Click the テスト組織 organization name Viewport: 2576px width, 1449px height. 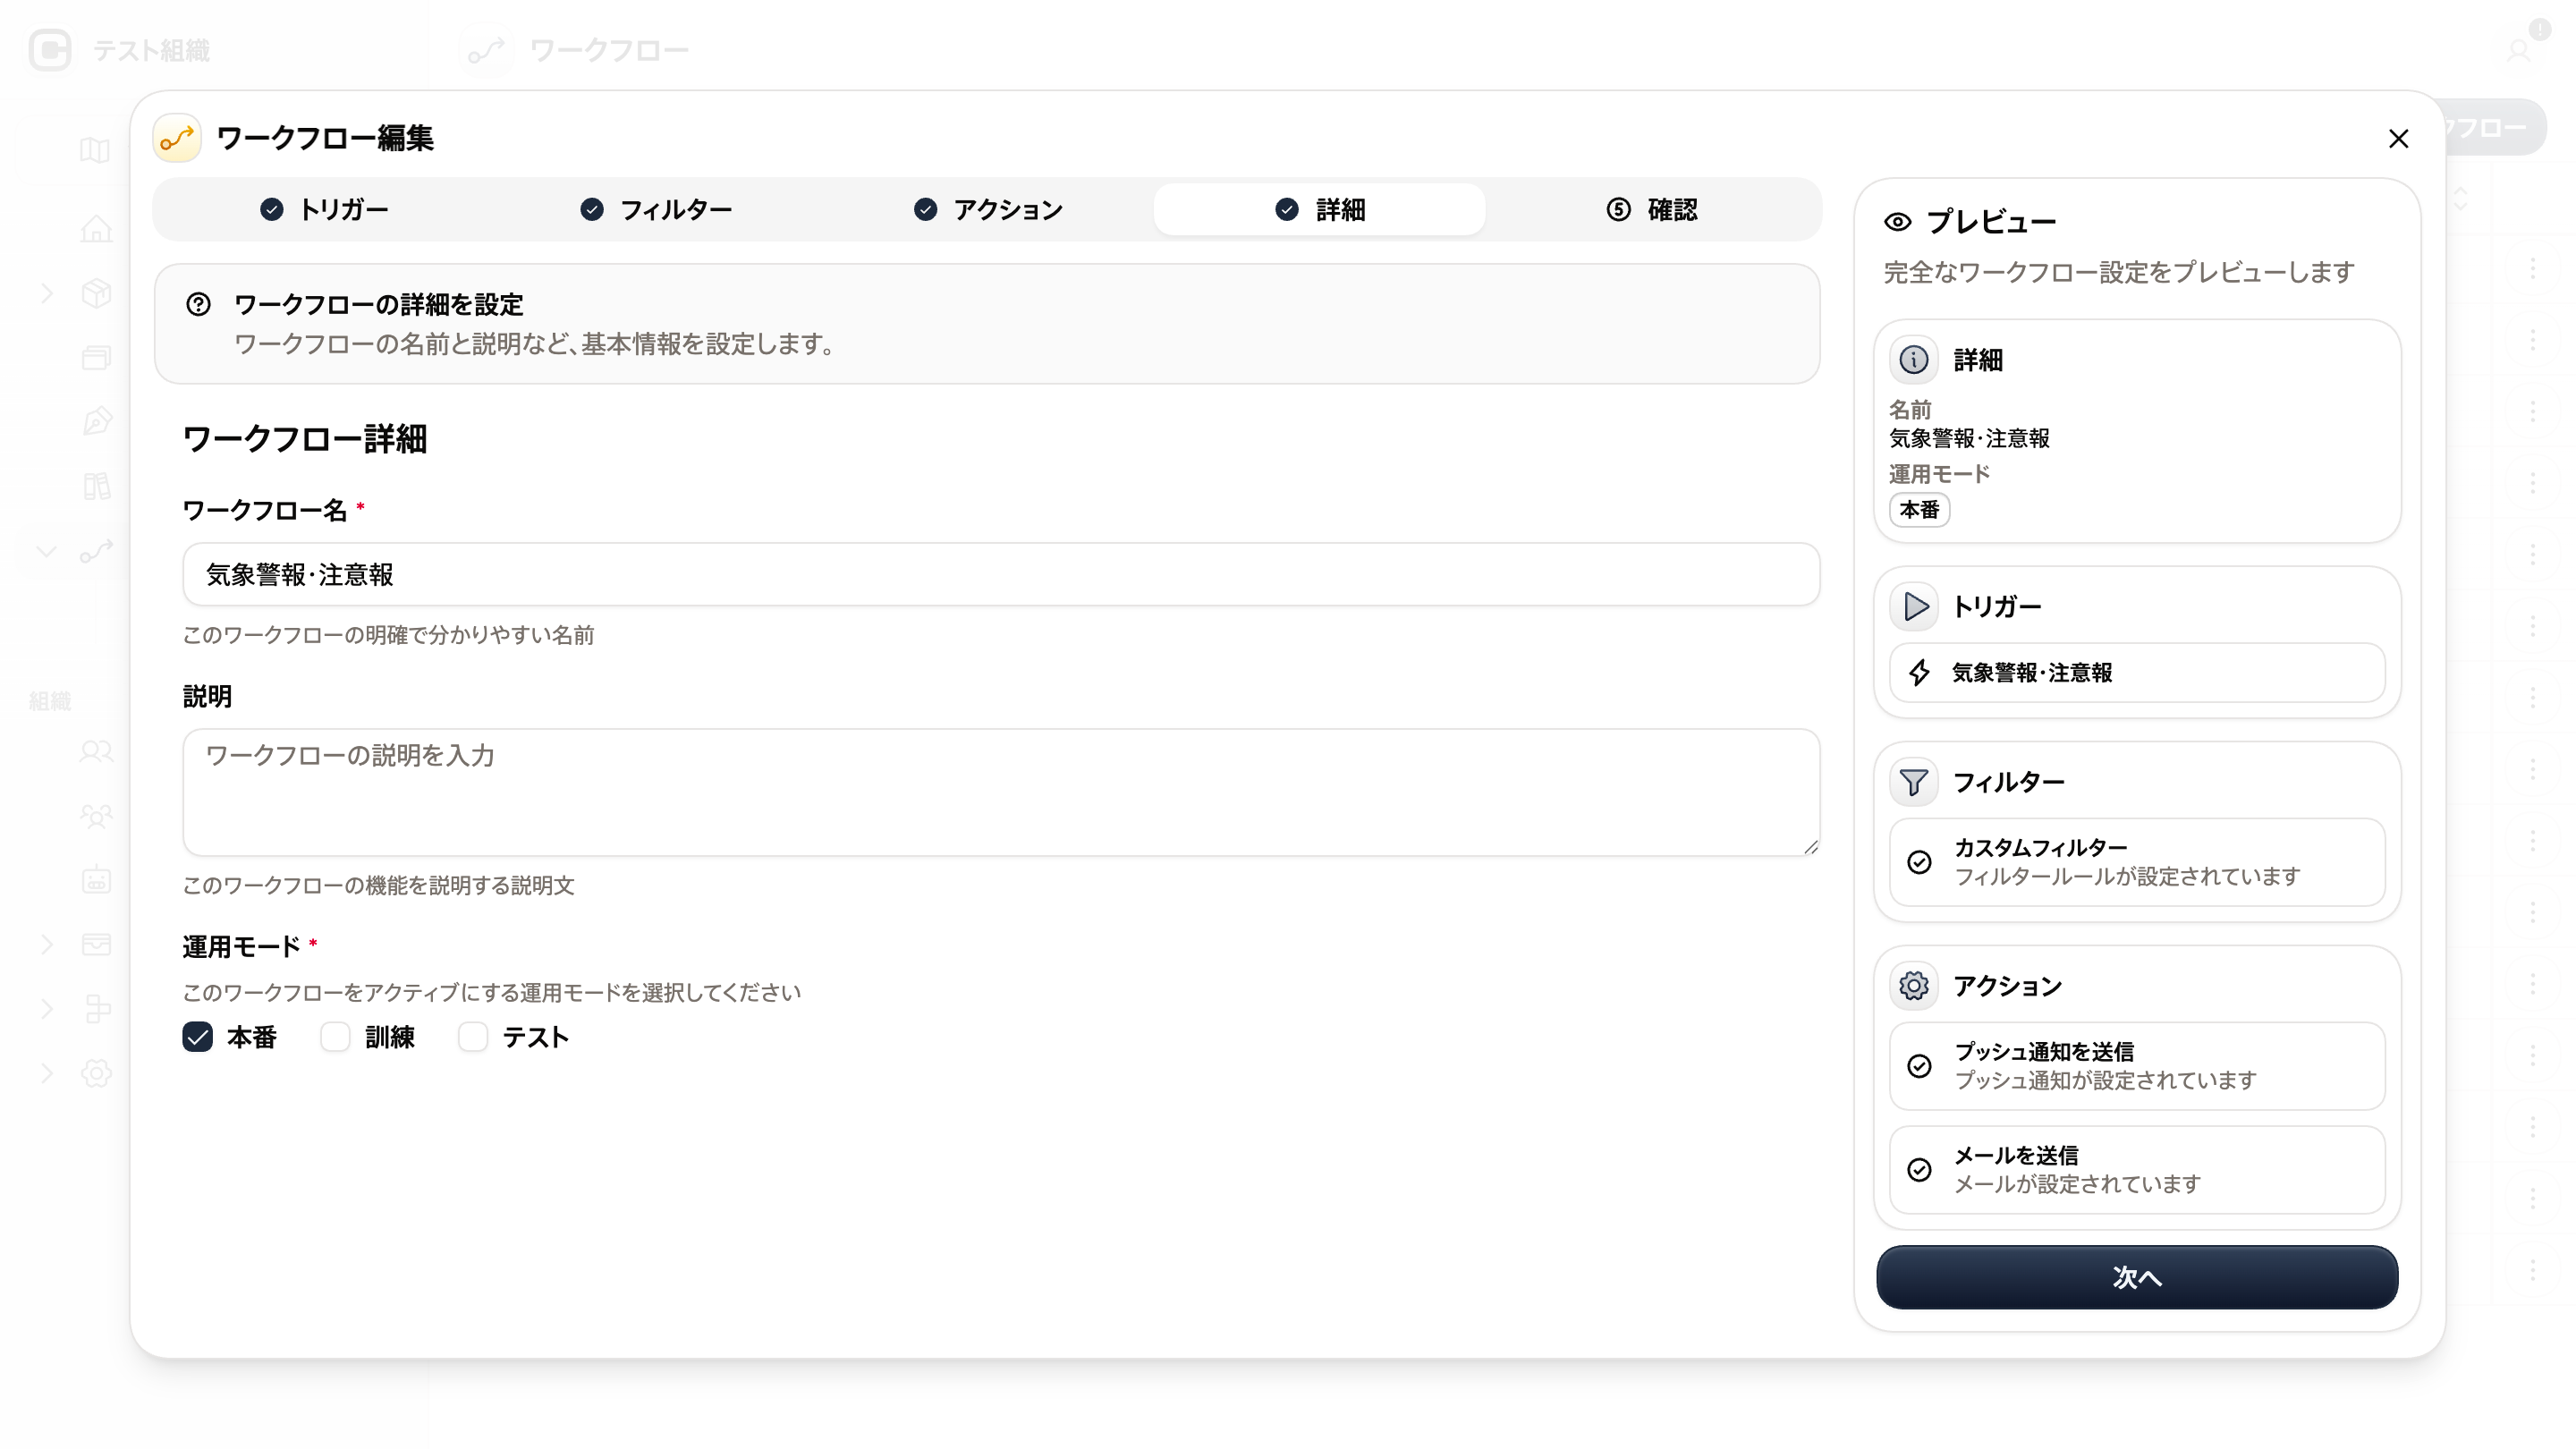pyautogui.click(x=151, y=50)
